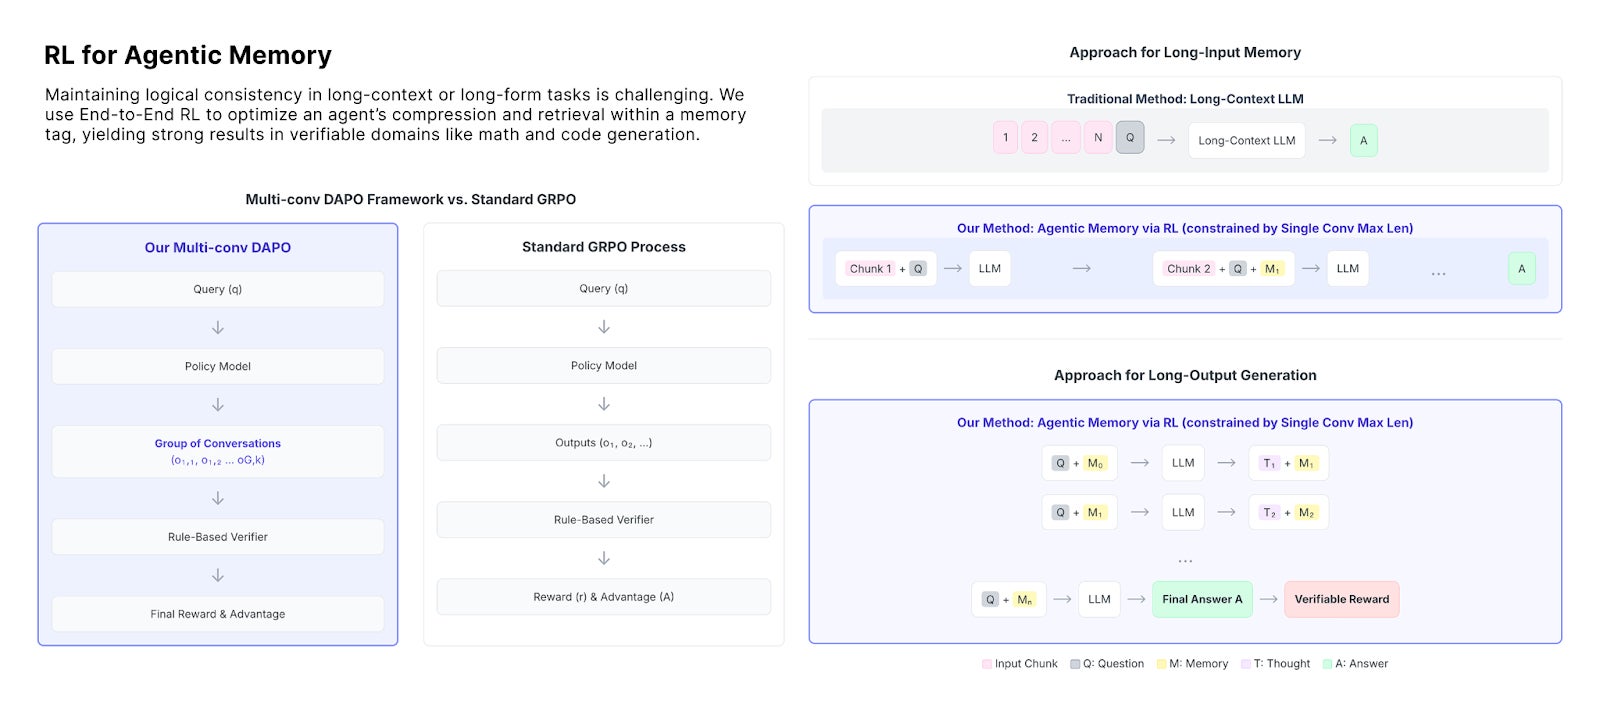The width and height of the screenshot is (1600, 702).
Task: Select Rule-Based Verifier box in Multi-conv DAPO panel
Action: tap(218, 537)
